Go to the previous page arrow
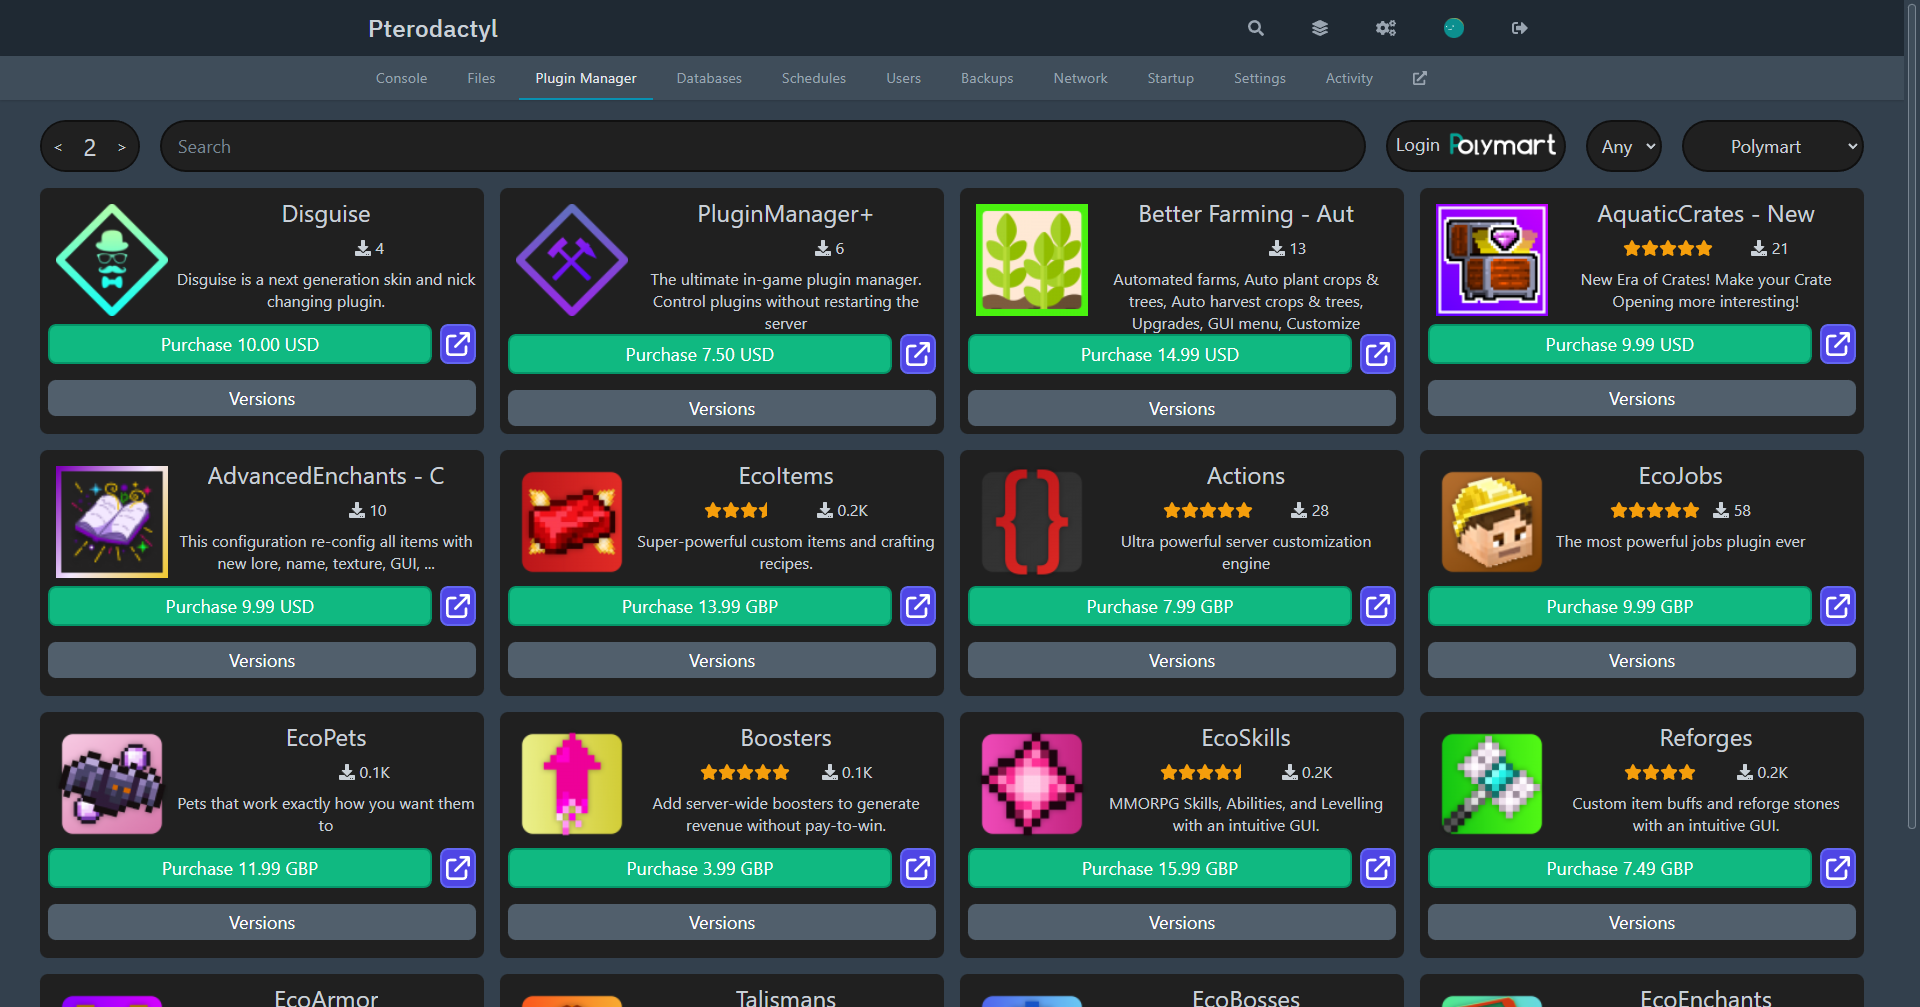The width and height of the screenshot is (1920, 1007). click(x=58, y=148)
